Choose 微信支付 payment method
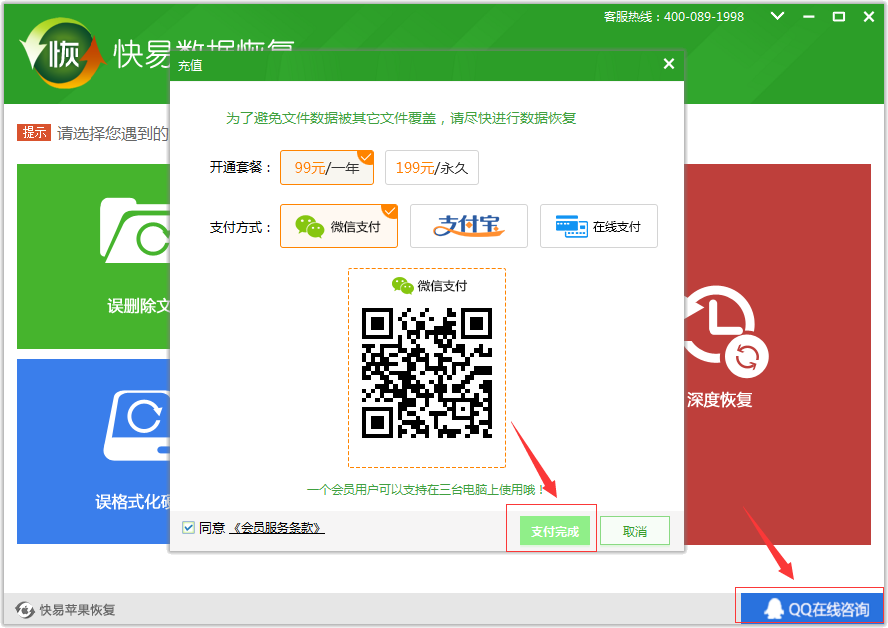888x628 pixels. click(339, 227)
